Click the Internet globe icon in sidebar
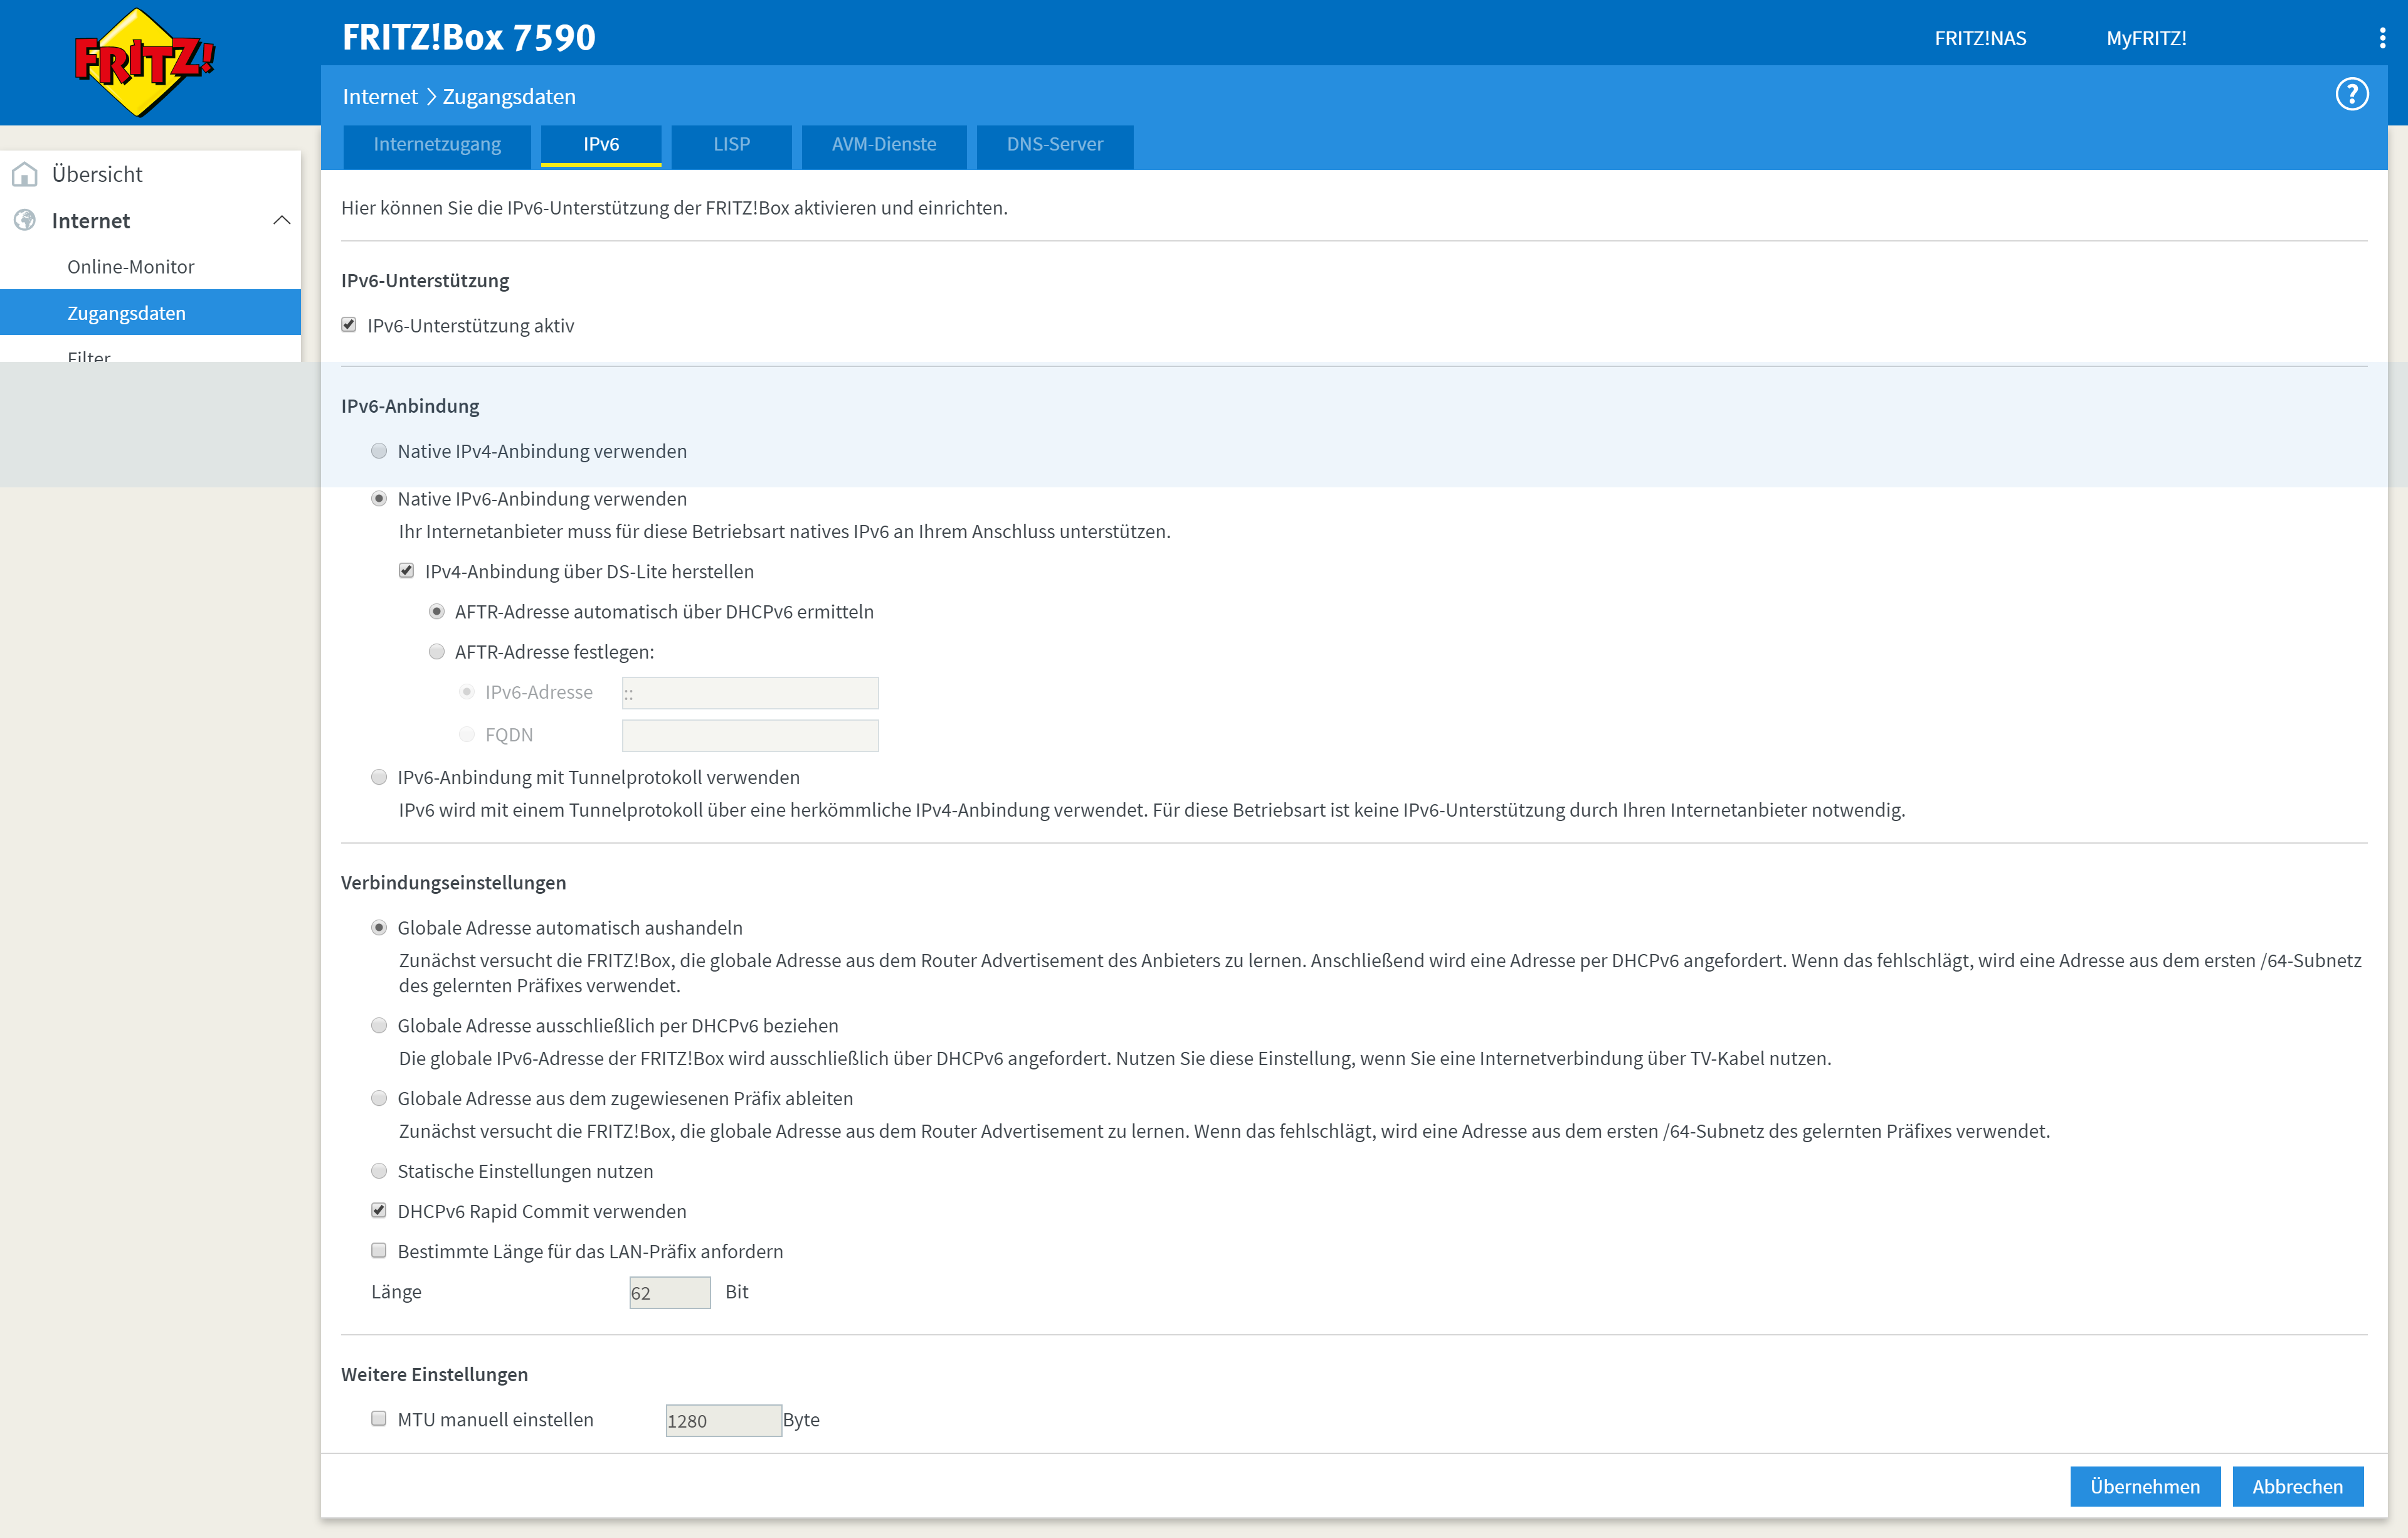The width and height of the screenshot is (2408, 1538). [25, 221]
